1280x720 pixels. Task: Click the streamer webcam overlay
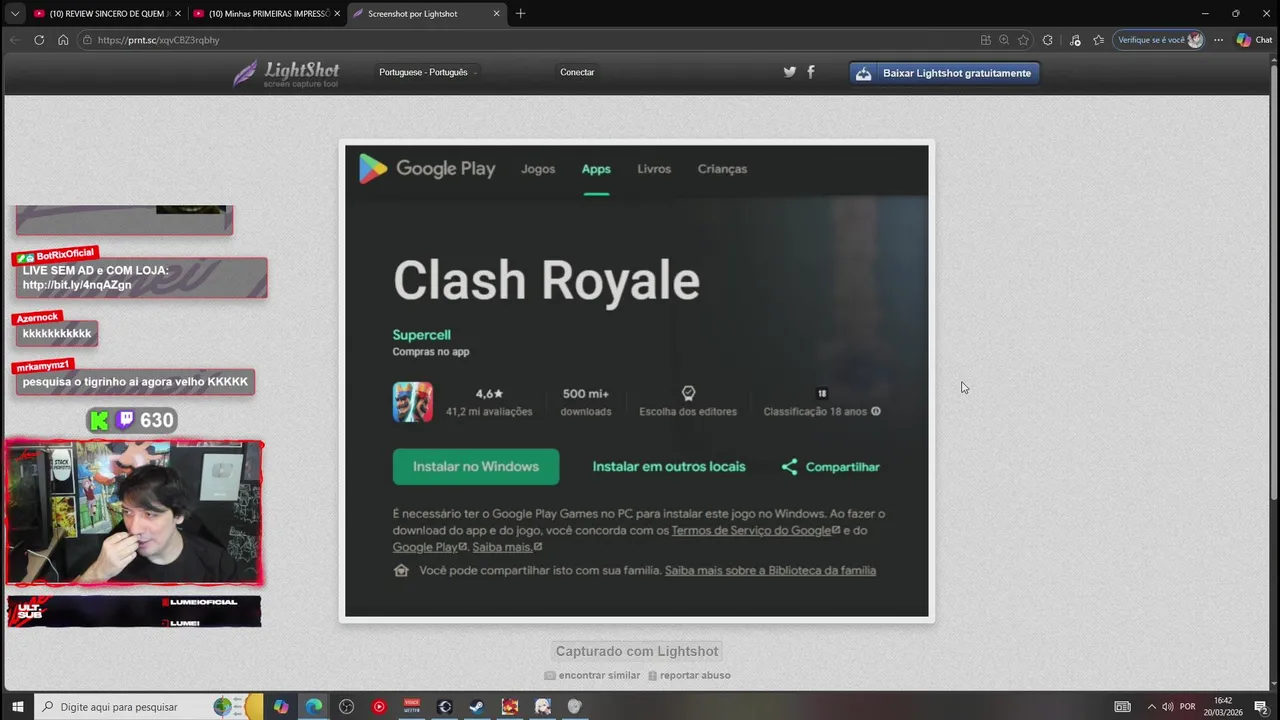tap(134, 513)
